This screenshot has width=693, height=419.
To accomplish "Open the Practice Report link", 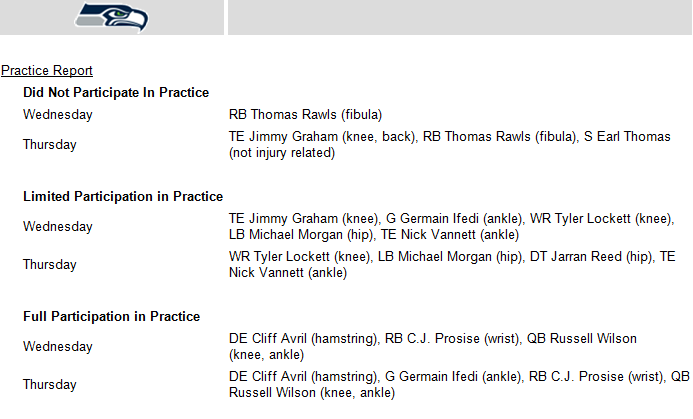I will pos(47,70).
